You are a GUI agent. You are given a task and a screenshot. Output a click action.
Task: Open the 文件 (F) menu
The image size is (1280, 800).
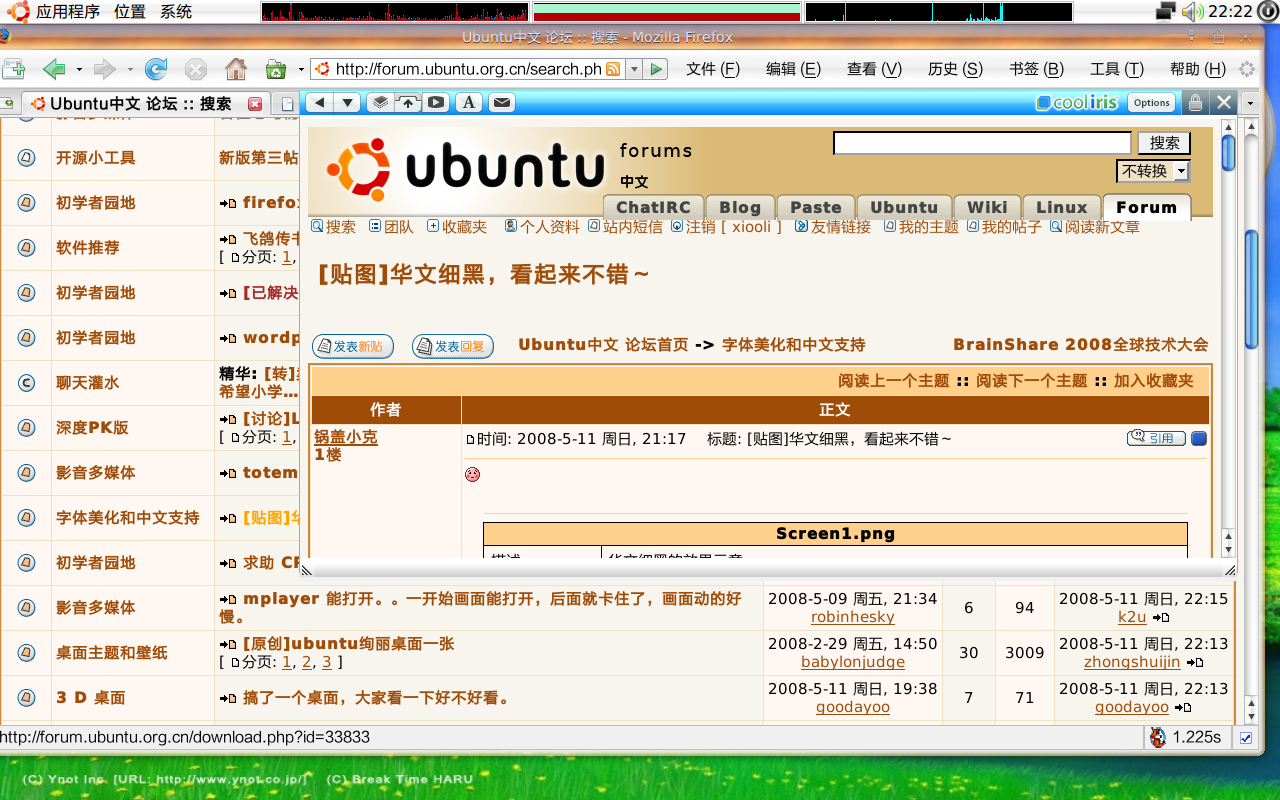[x=713, y=69]
